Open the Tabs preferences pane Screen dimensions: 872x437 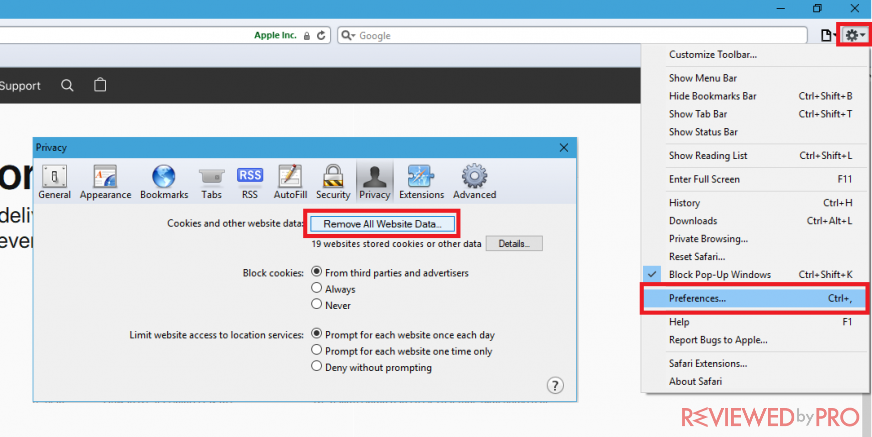[x=211, y=182]
